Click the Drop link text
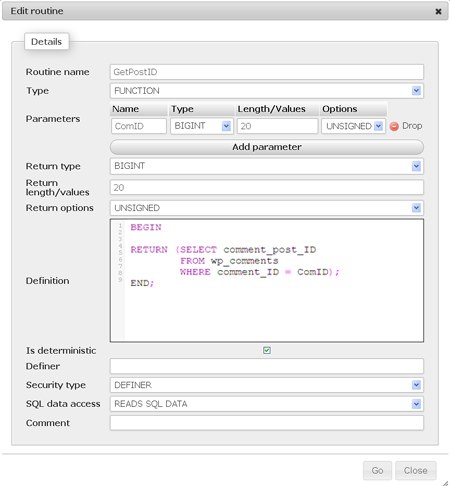 click(x=412, y=126)
